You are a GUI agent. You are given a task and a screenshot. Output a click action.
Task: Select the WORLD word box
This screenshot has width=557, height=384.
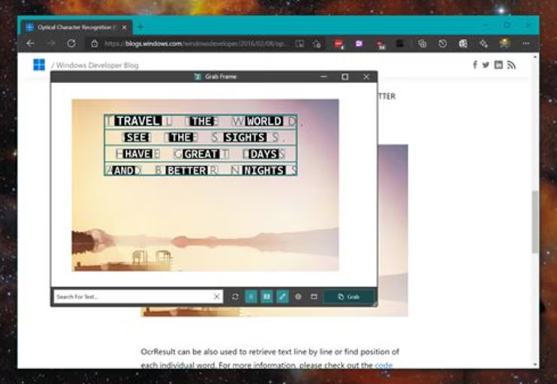pyautogui.click(x=265, y=121)
